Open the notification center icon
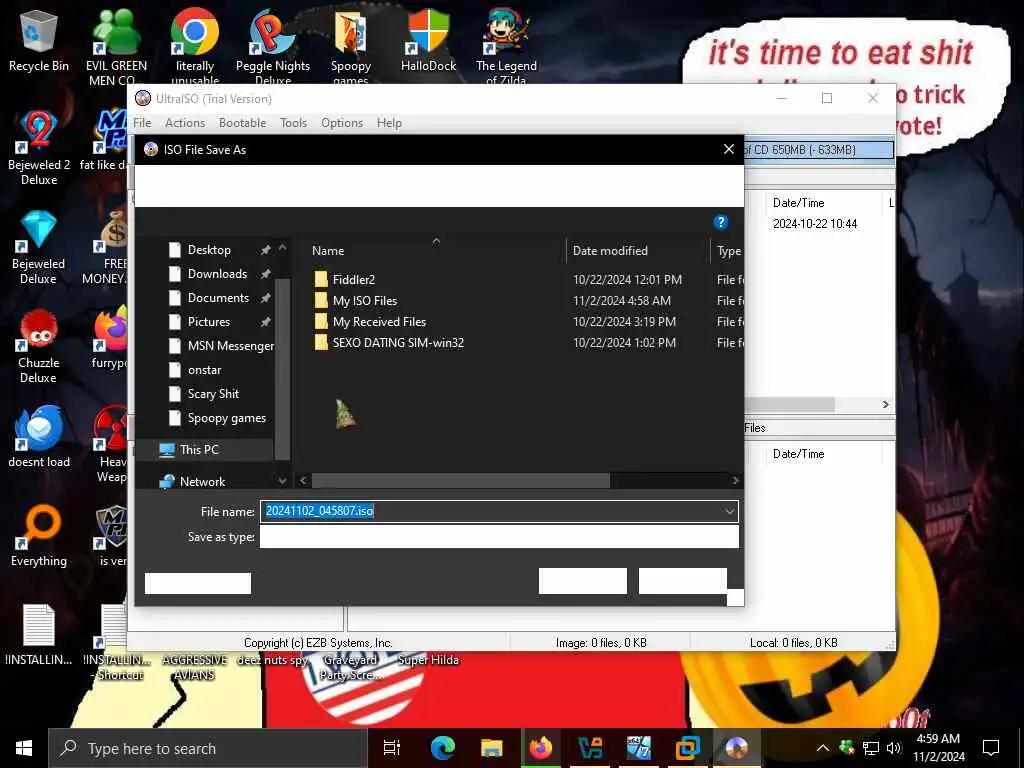 pos(991,748)
